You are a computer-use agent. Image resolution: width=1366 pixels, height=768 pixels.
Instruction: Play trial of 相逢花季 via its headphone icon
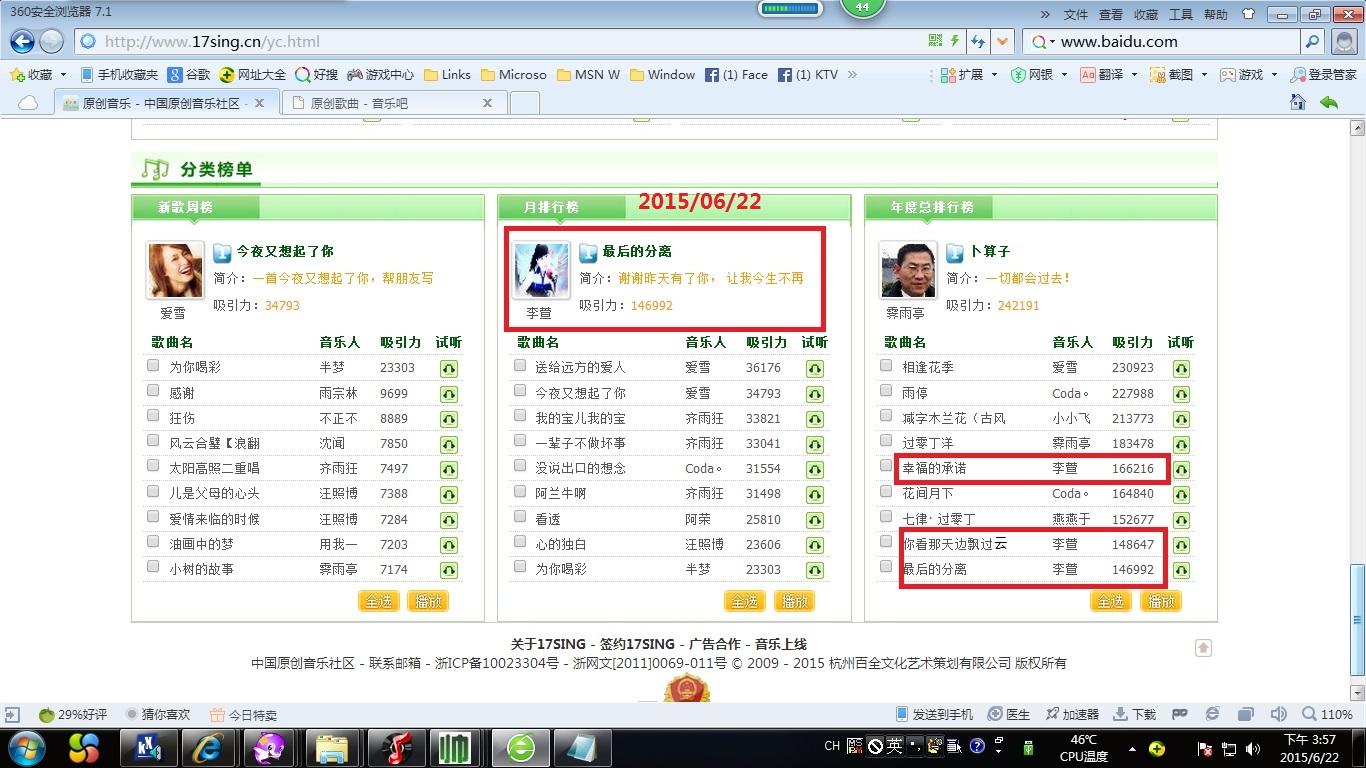tap(1180, 368)
